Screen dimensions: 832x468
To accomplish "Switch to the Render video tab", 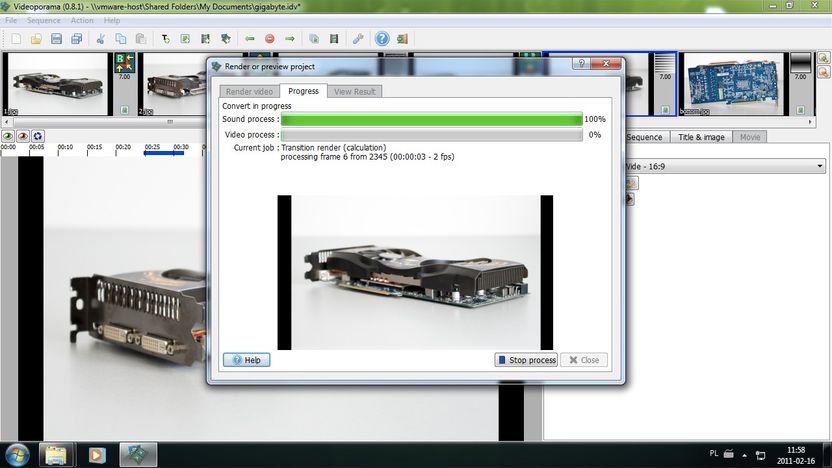I will coord(249,92).
